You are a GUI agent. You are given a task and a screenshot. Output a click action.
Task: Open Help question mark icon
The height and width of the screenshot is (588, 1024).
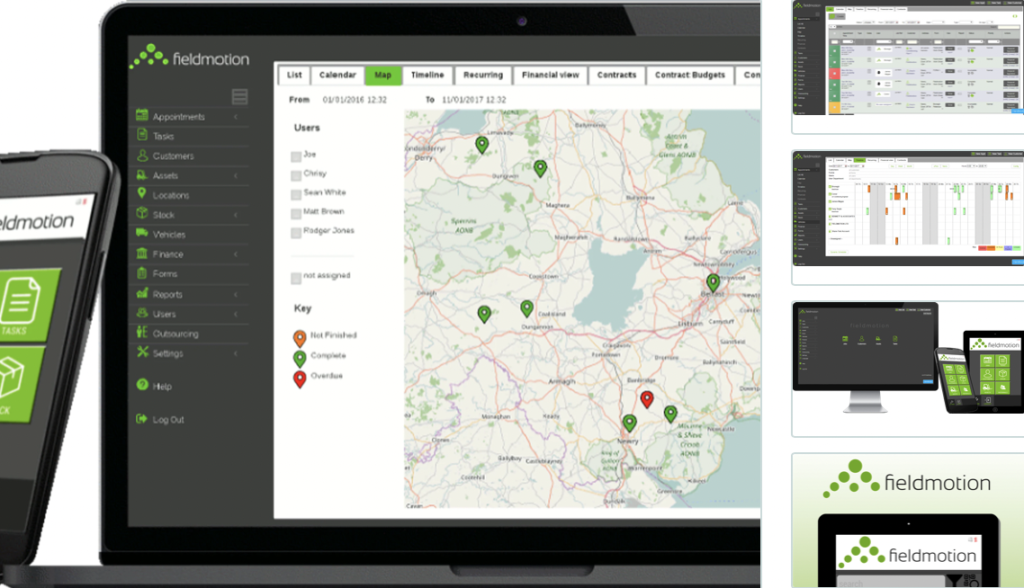coord(142,385)
